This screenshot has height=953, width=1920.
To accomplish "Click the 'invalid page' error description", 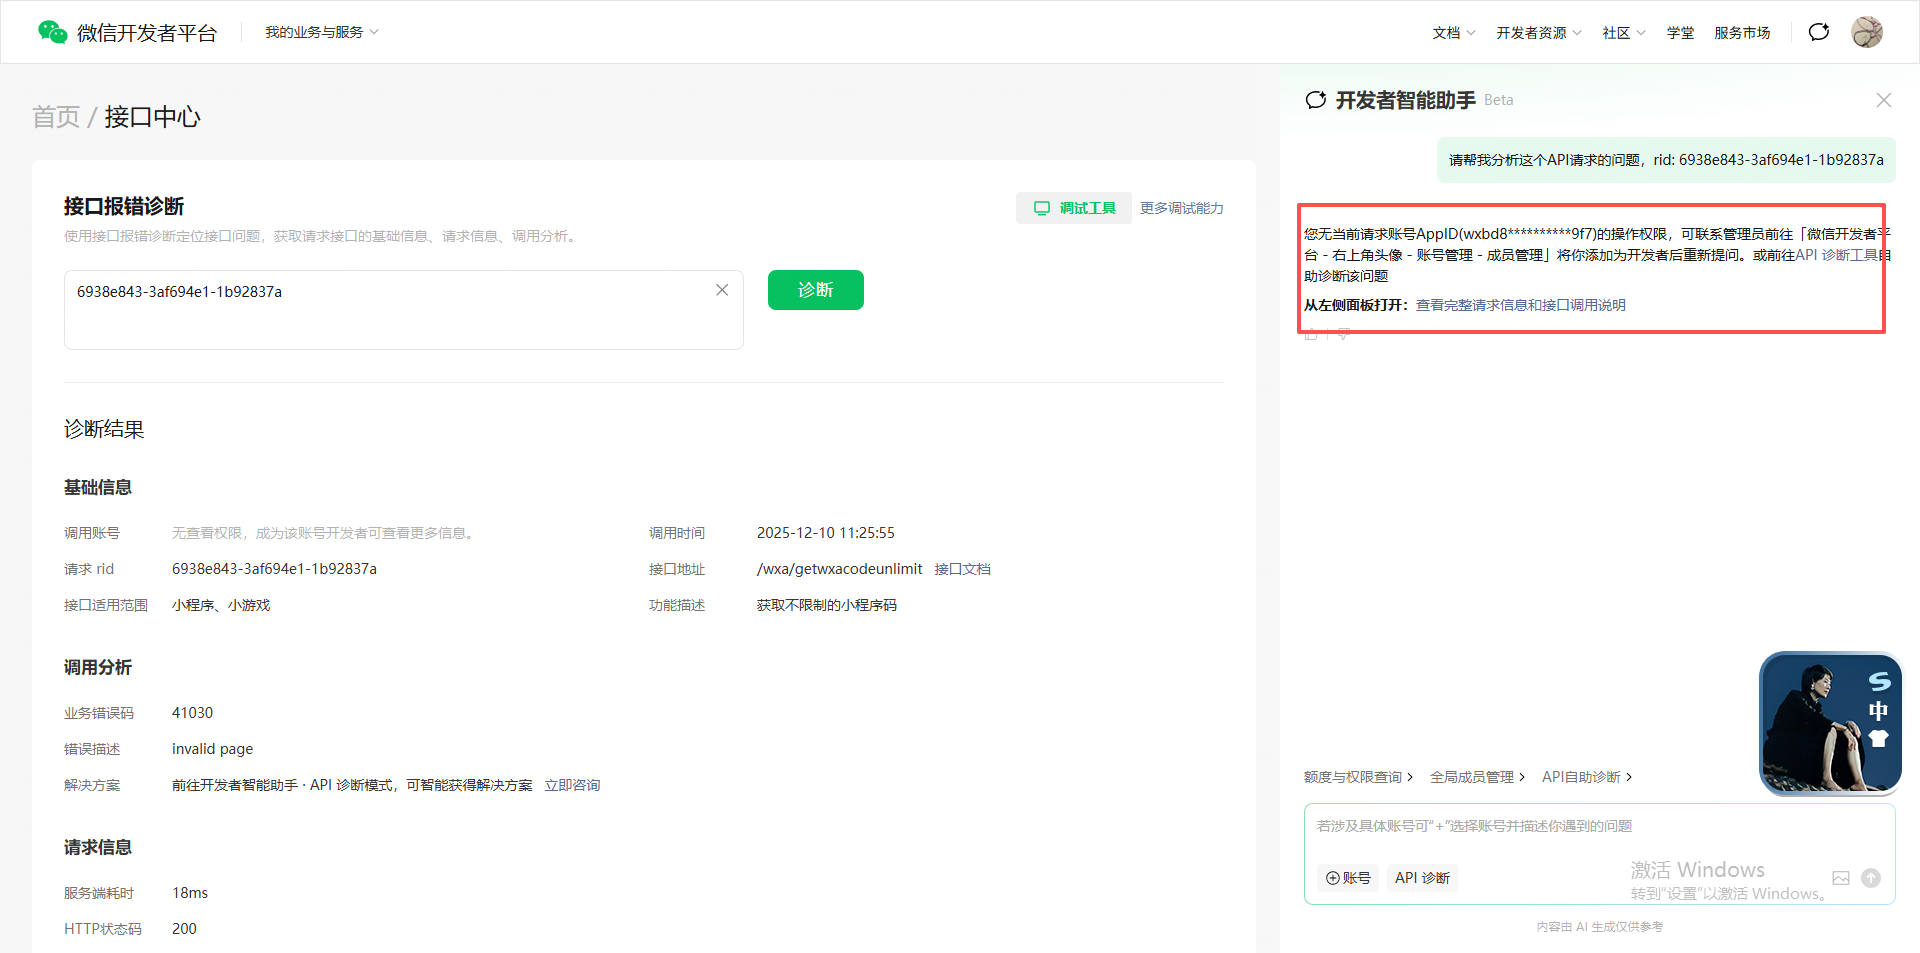I will (212, 749).
